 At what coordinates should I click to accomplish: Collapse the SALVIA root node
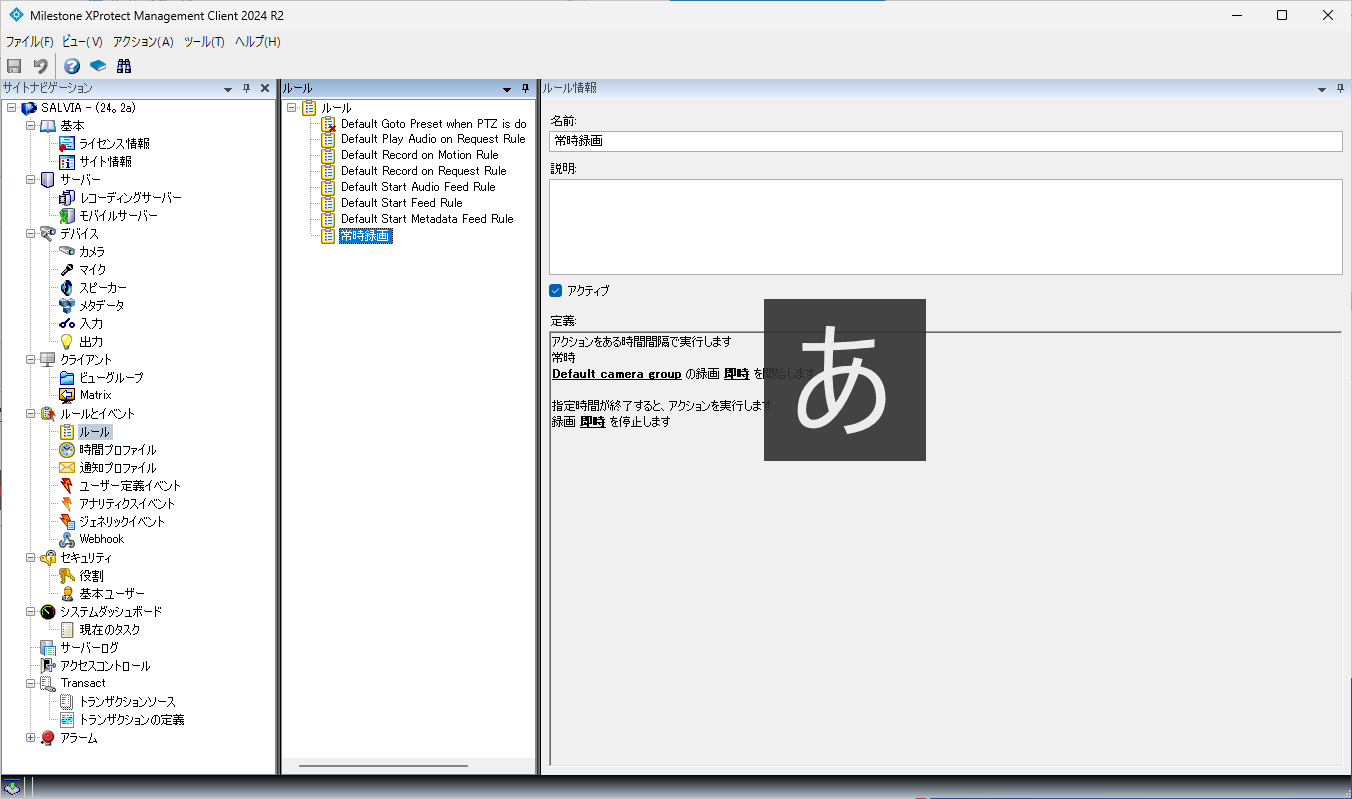(x=11, y=108)
